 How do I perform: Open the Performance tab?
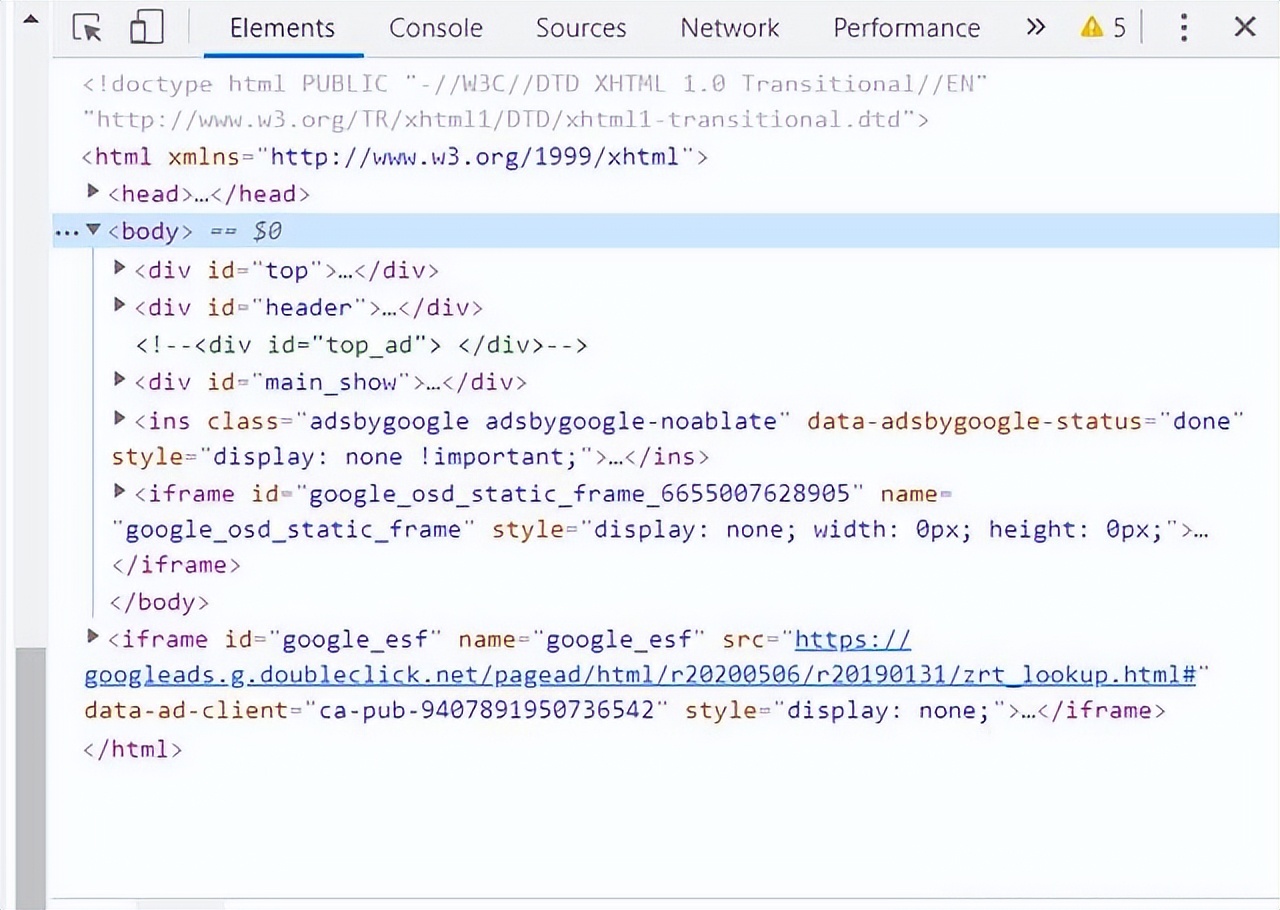point(906,28)
